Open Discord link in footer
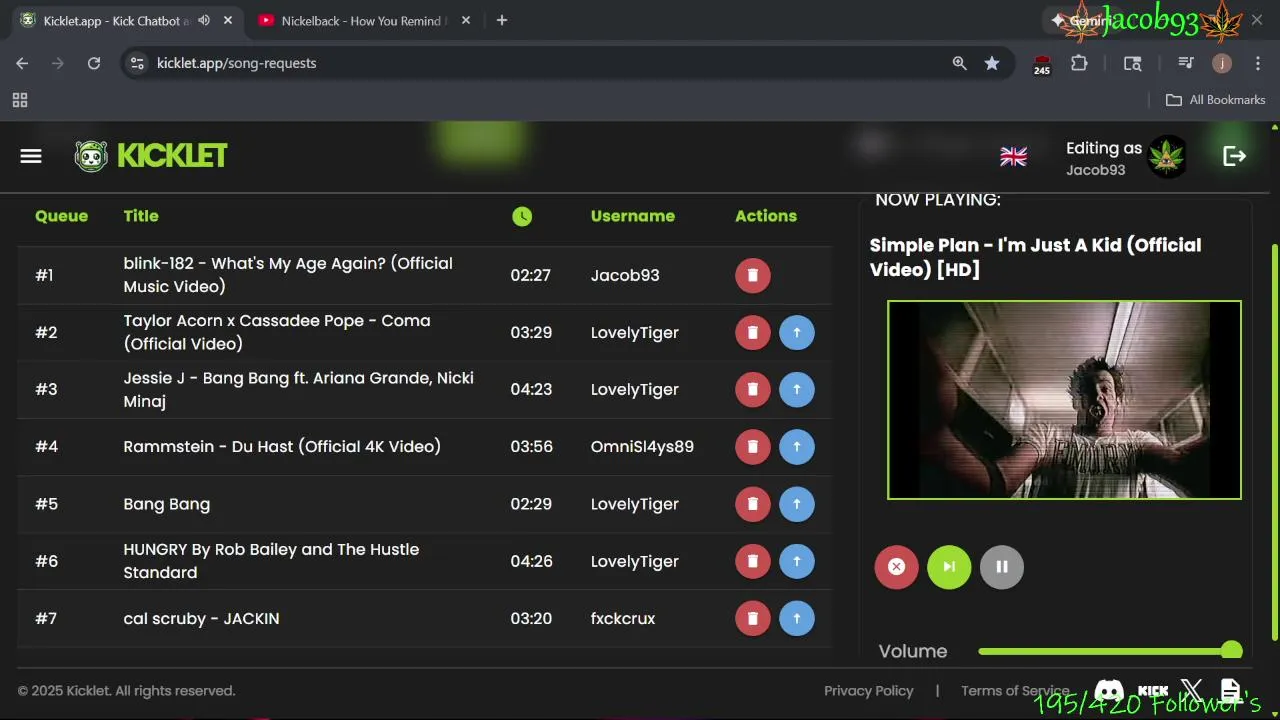This screenshot has width=1280, height=720. click(1109, 691)
